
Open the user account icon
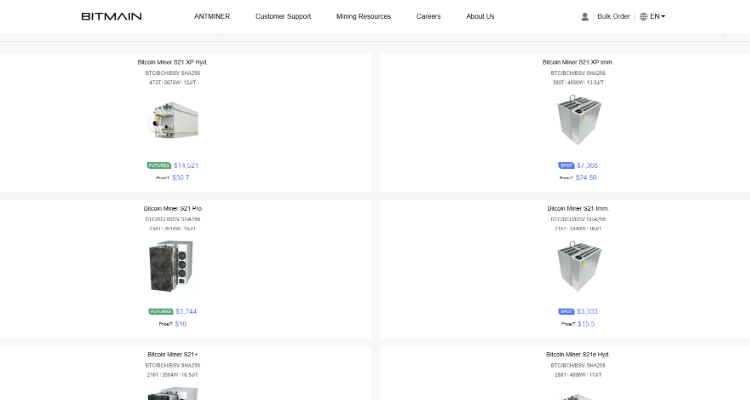point(585,17)
